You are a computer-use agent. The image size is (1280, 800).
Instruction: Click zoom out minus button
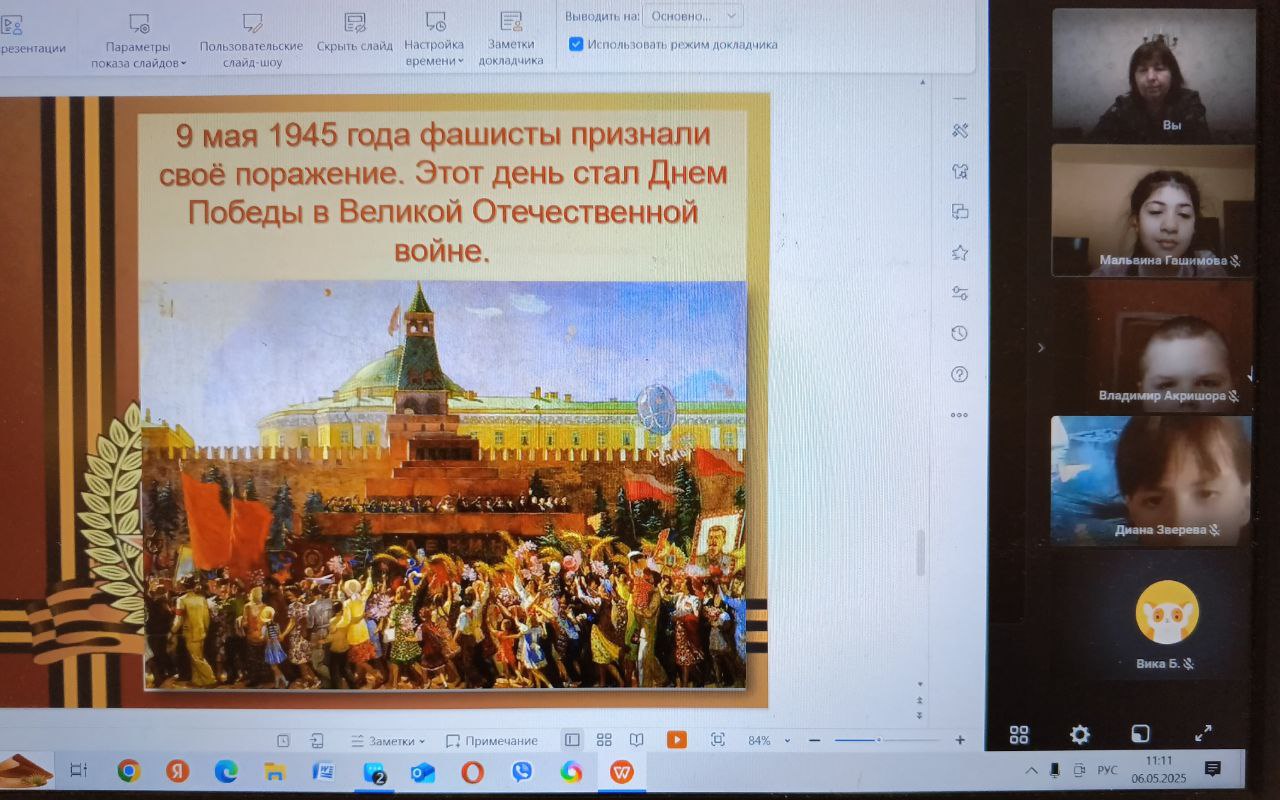(x=814, y=740)
